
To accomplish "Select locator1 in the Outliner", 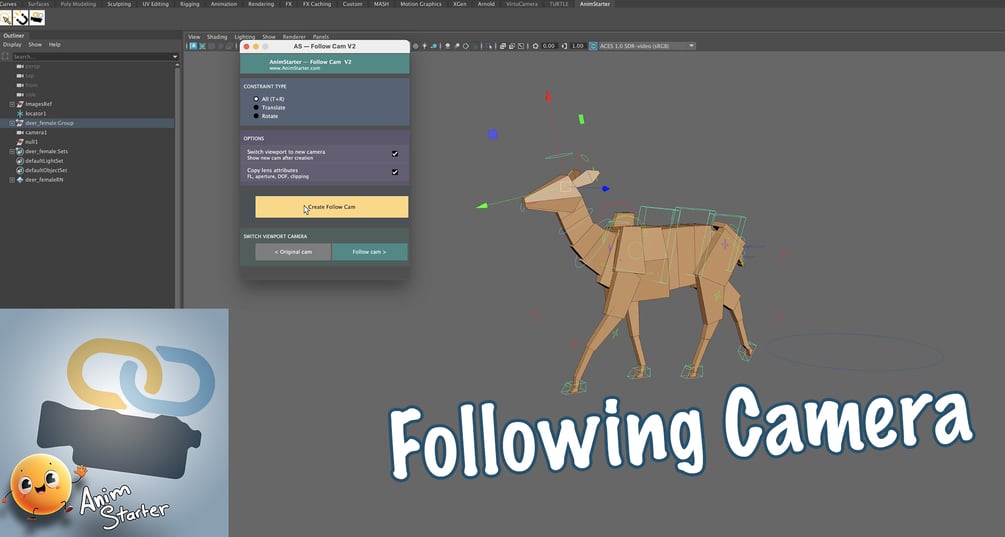I will 36,113.
